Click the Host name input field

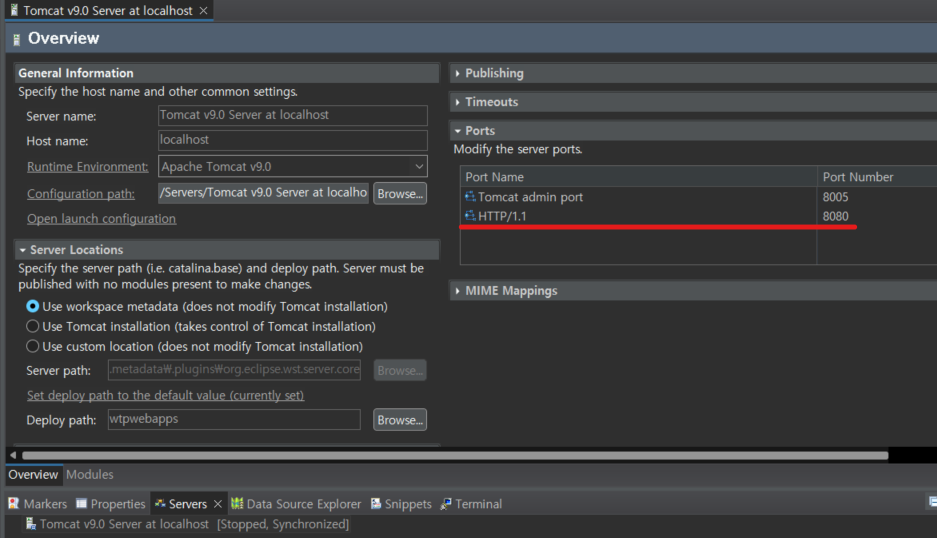pyautogui.click(x=293, y=140)
